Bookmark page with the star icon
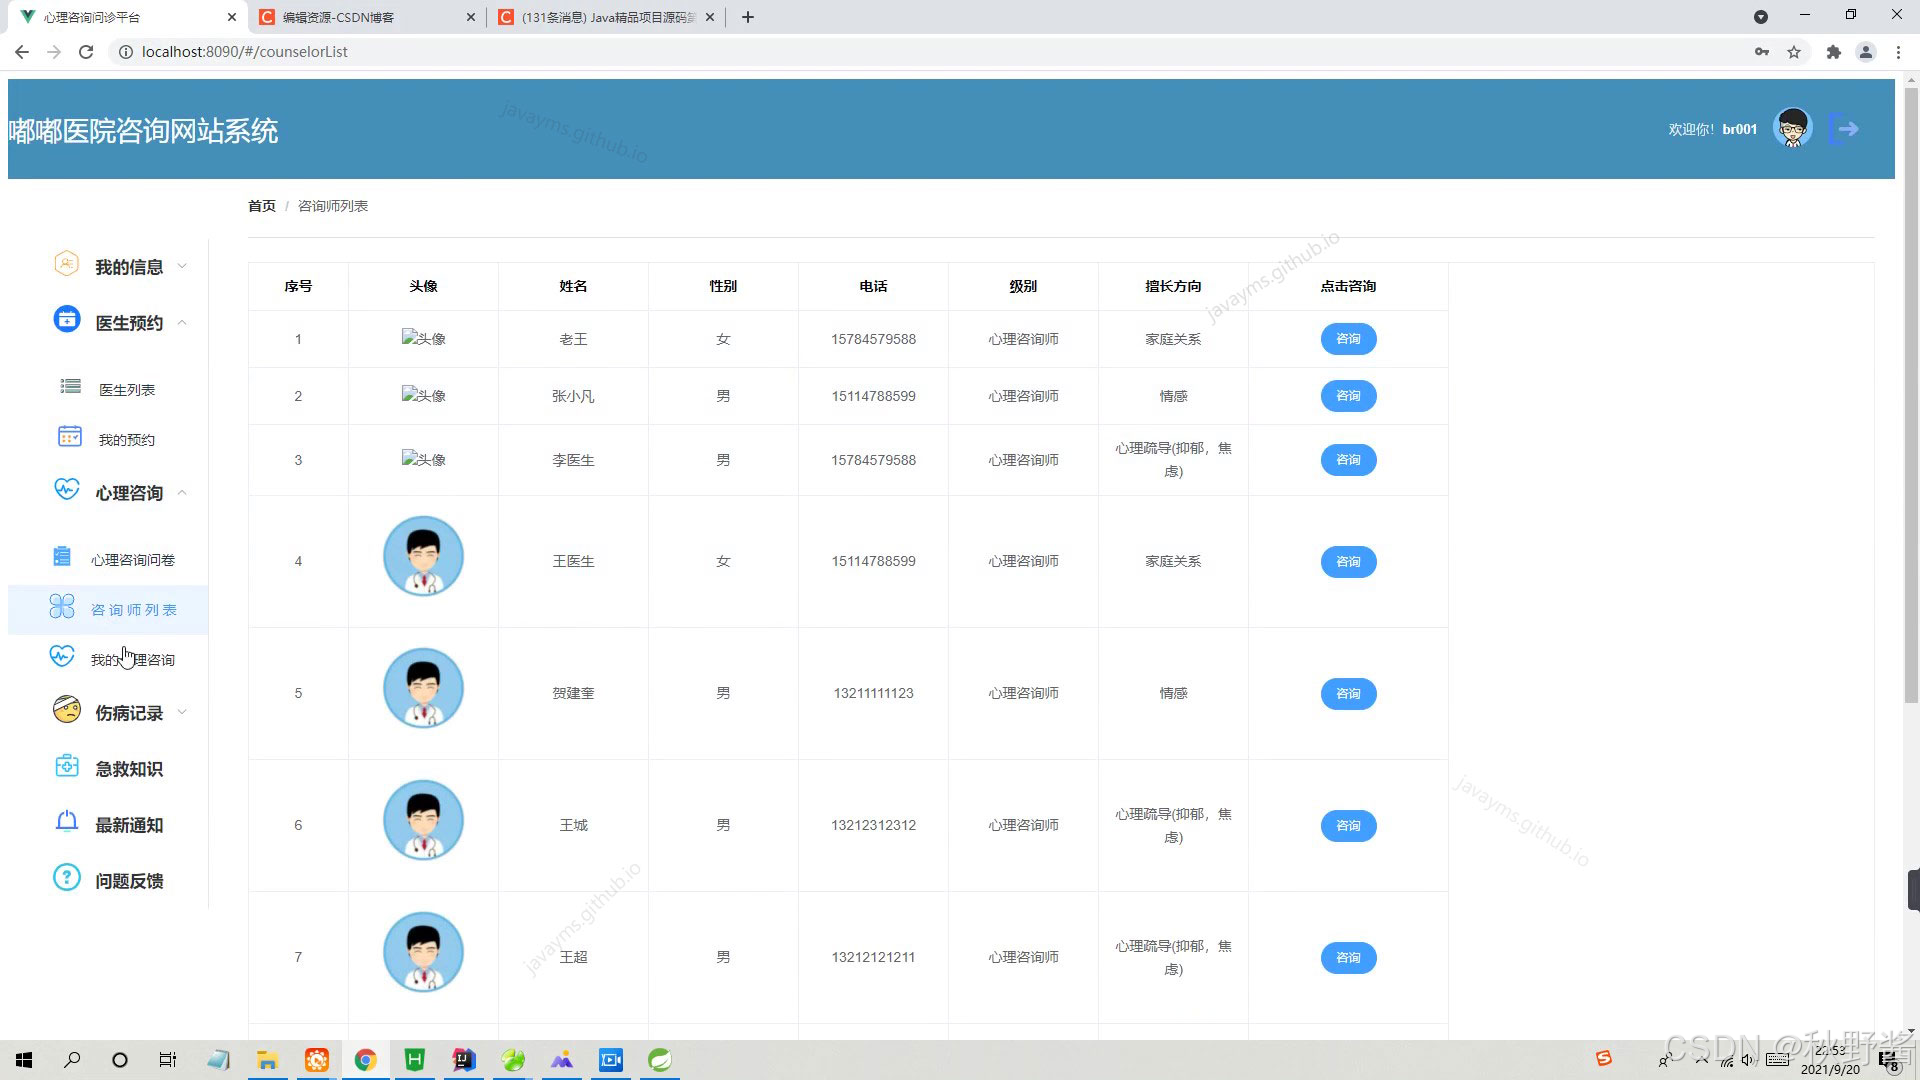 (1794, 52)
